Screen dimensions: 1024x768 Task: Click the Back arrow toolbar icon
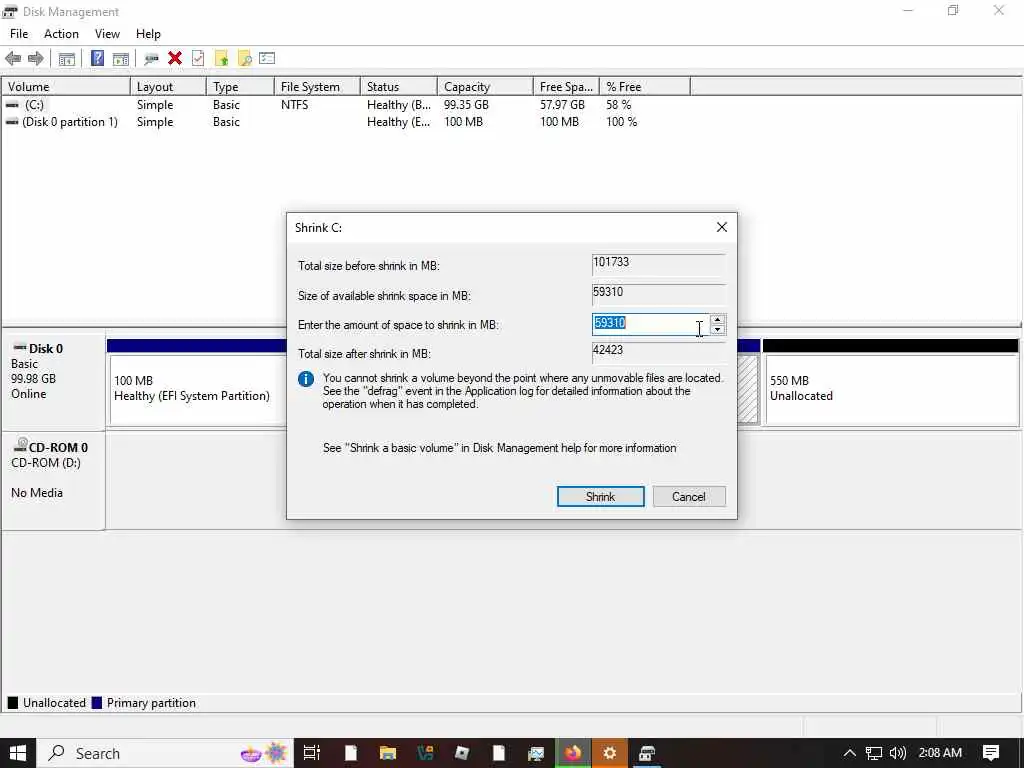coord(13,59)
